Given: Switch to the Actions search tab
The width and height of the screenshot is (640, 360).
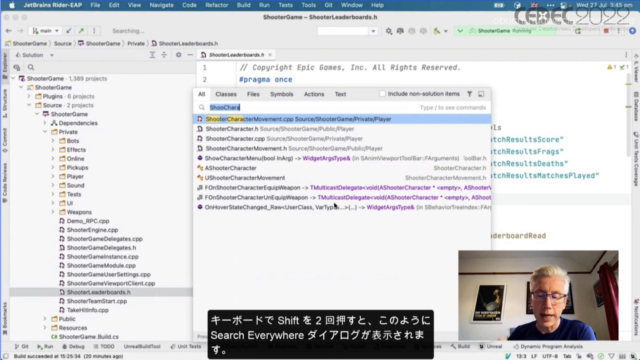Looking at the screenshot, I should pos(314,94).
